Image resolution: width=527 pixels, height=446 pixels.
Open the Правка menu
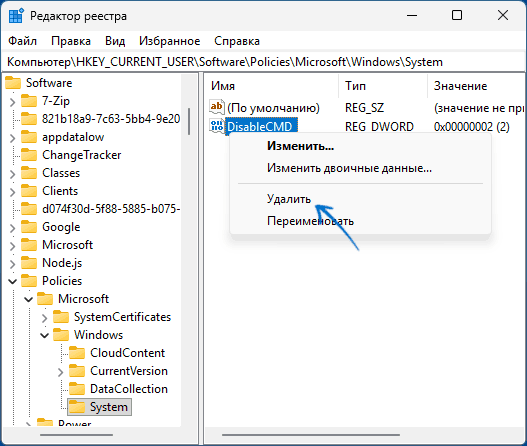(71, 41)
